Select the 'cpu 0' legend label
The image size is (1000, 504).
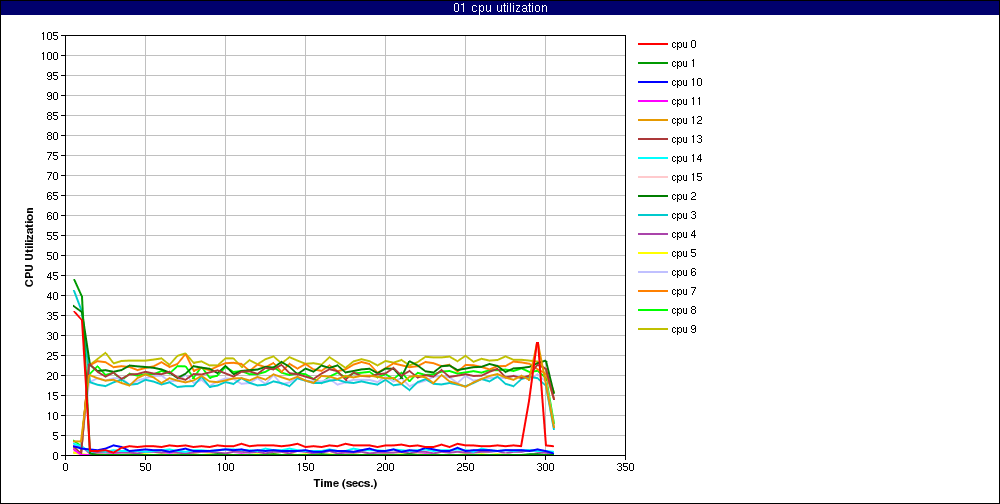(683, 45)
